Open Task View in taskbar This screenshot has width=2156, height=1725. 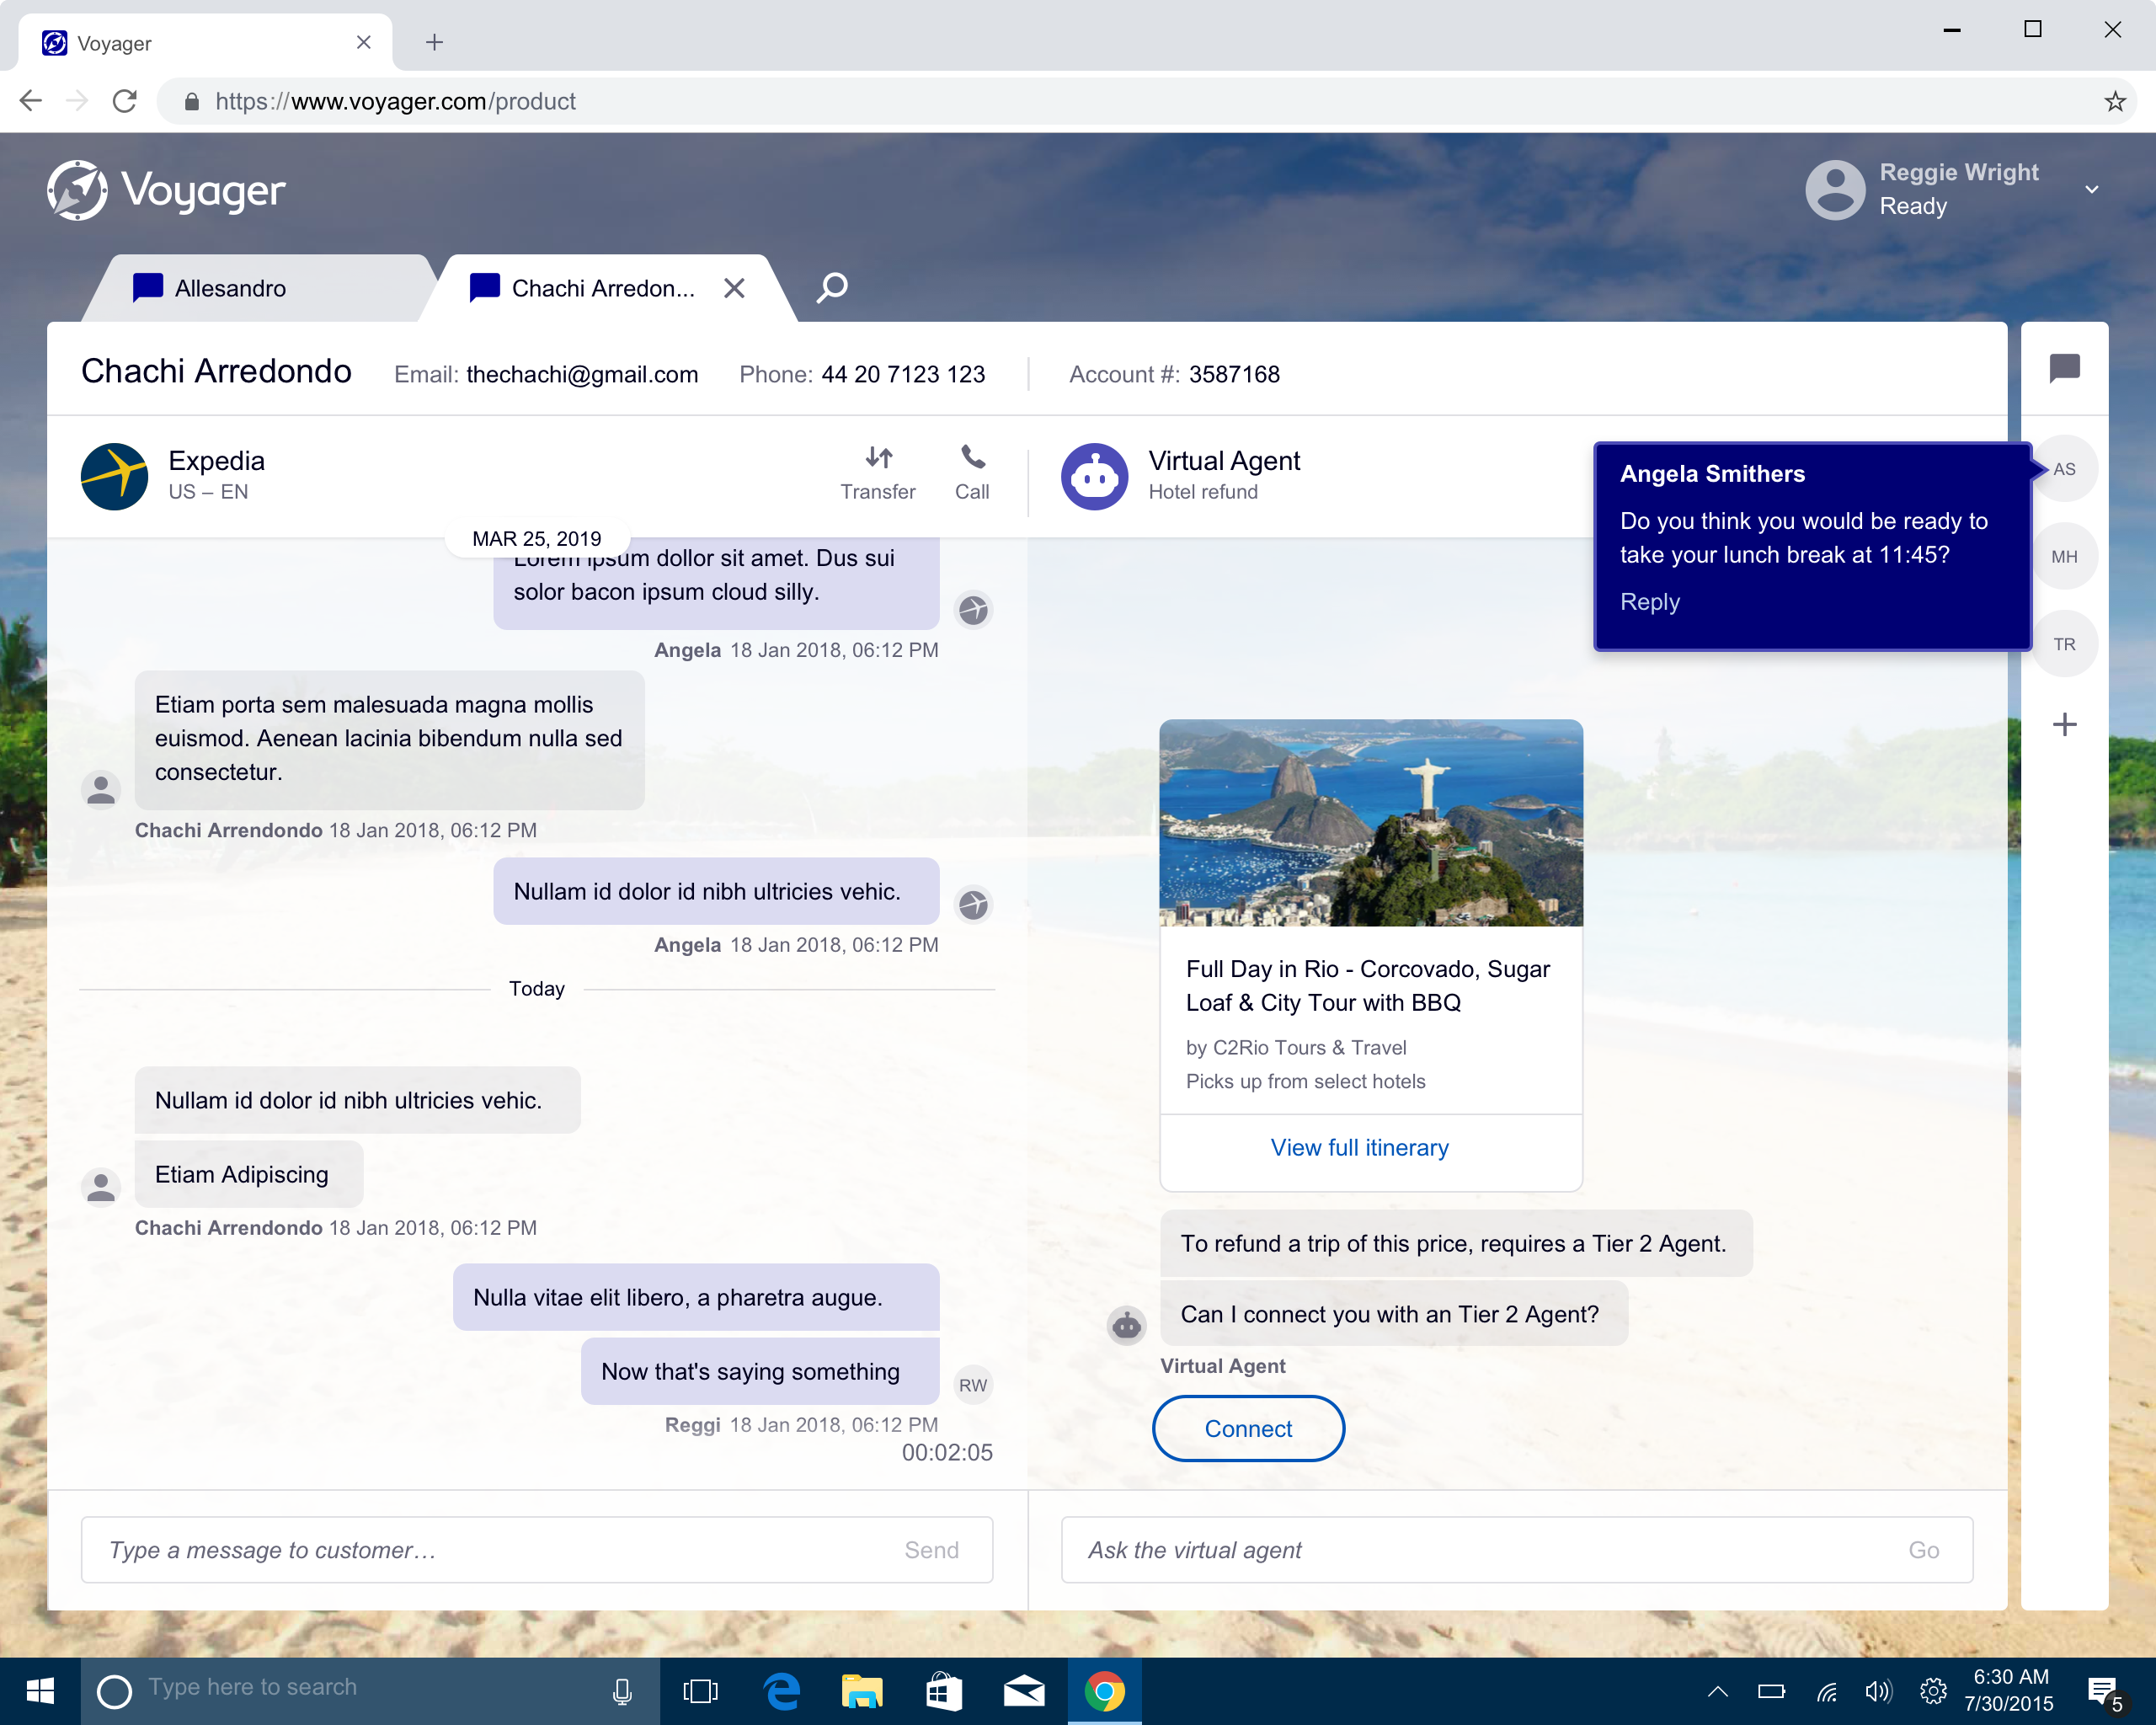click(x=700, y=1691)
